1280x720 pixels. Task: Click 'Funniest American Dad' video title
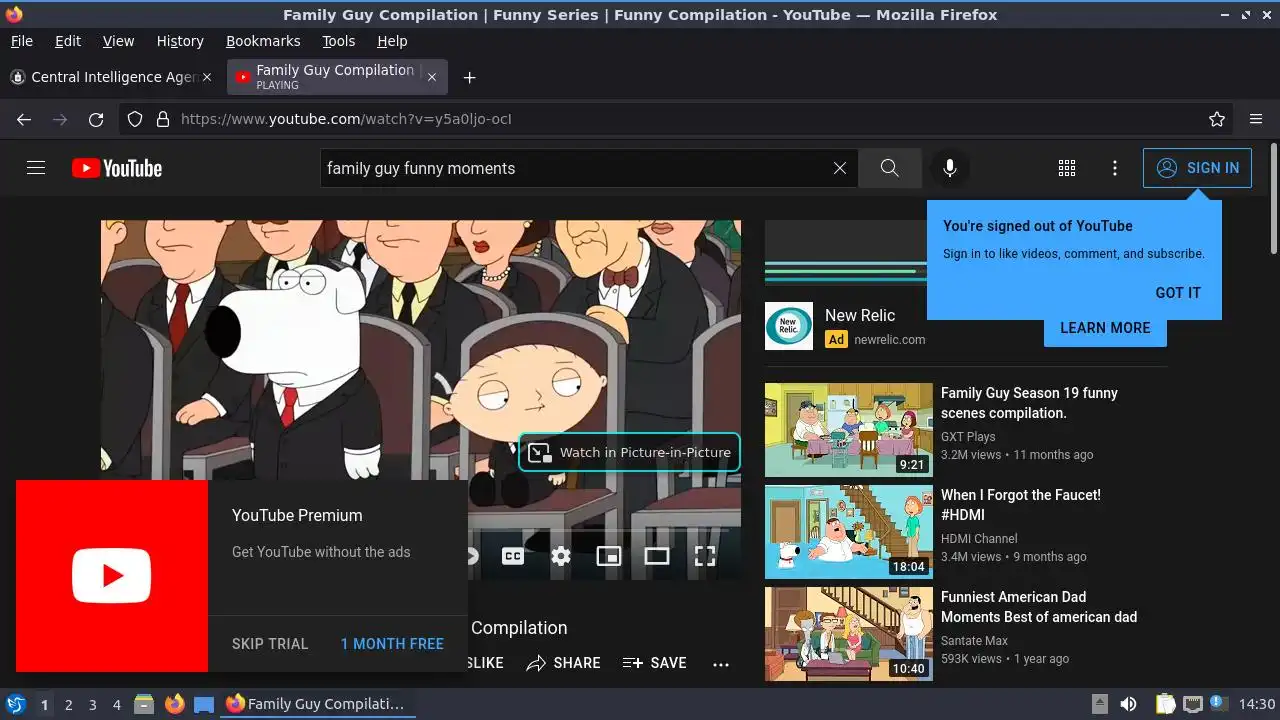[1039, 607]
